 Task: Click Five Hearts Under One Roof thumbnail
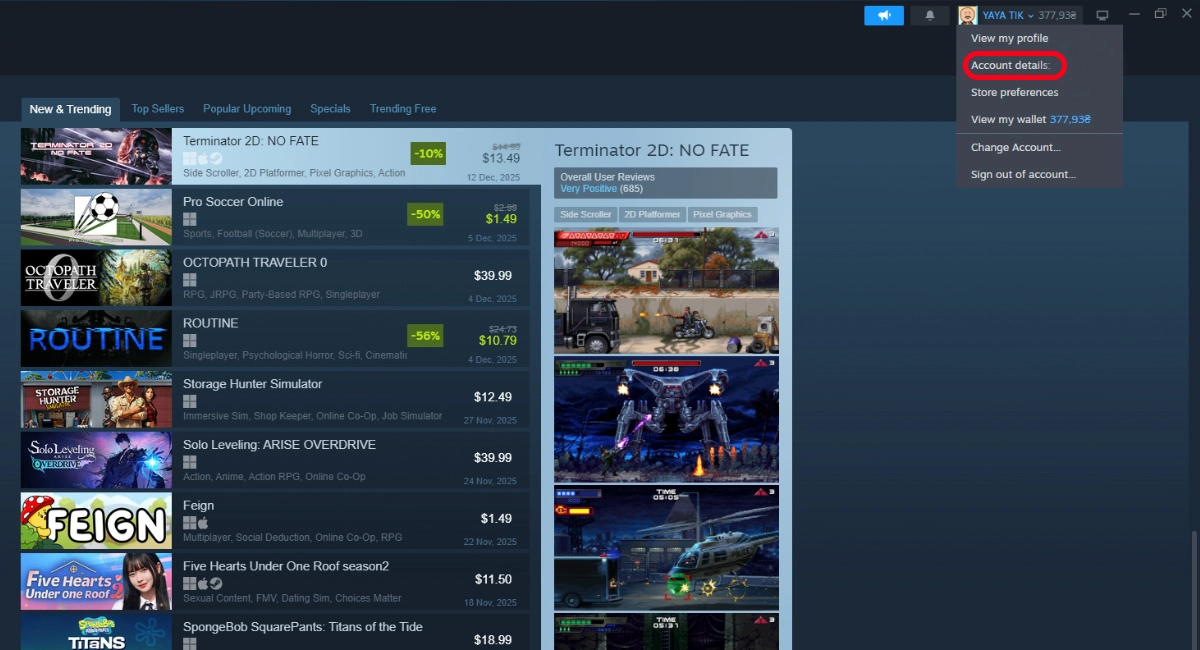click(x=96, y=581)
